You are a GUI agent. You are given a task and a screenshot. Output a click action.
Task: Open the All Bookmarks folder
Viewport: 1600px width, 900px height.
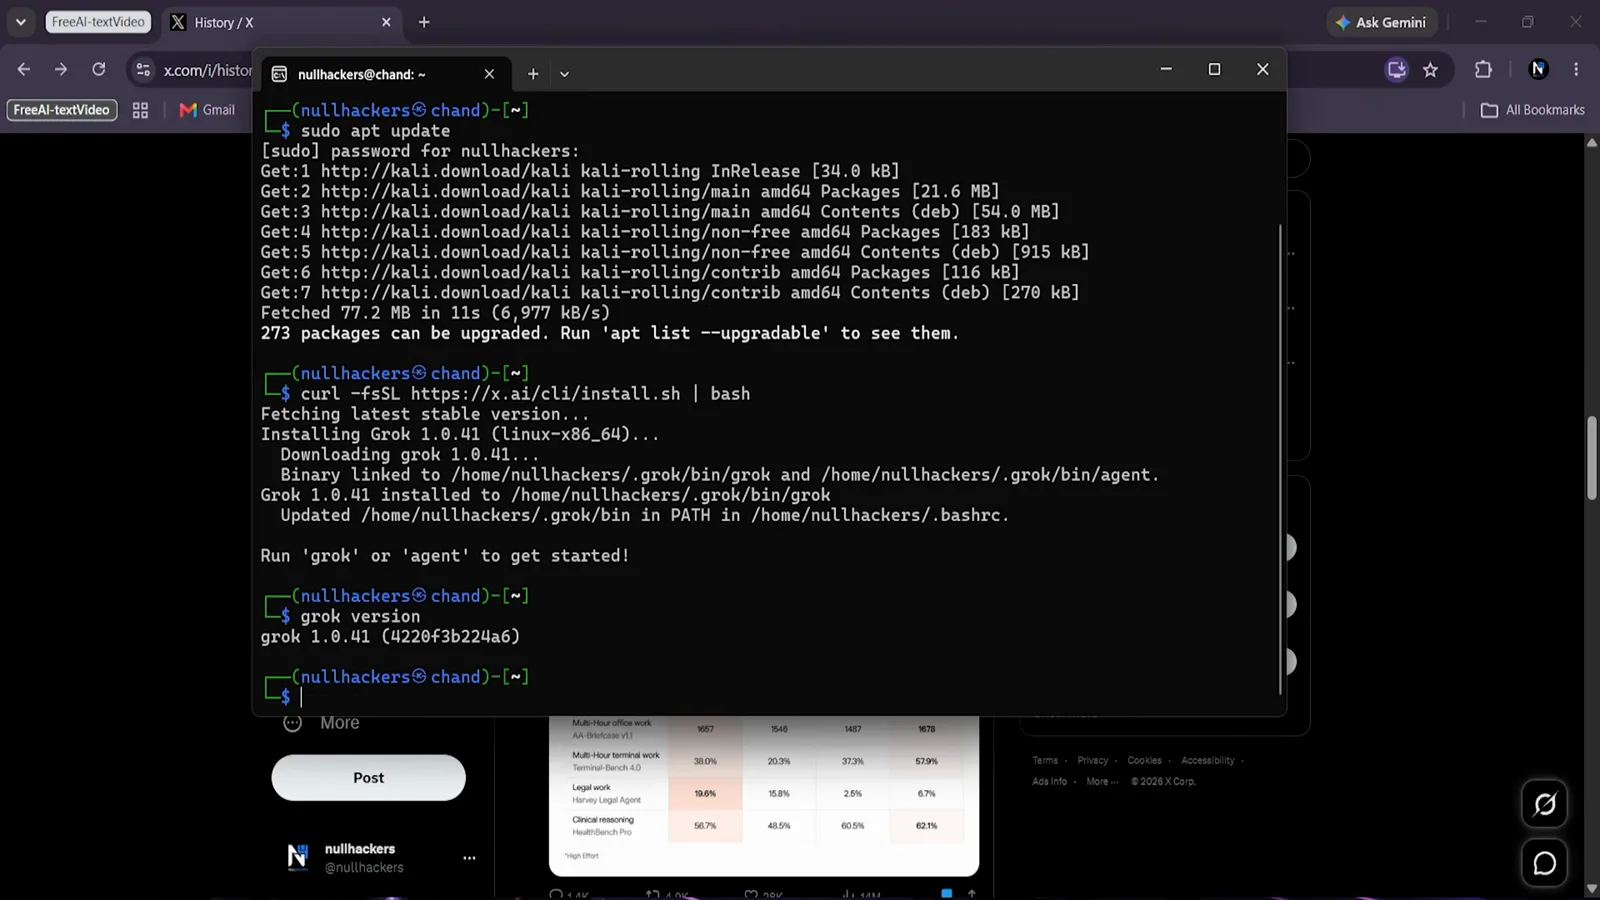(1533, 110)
